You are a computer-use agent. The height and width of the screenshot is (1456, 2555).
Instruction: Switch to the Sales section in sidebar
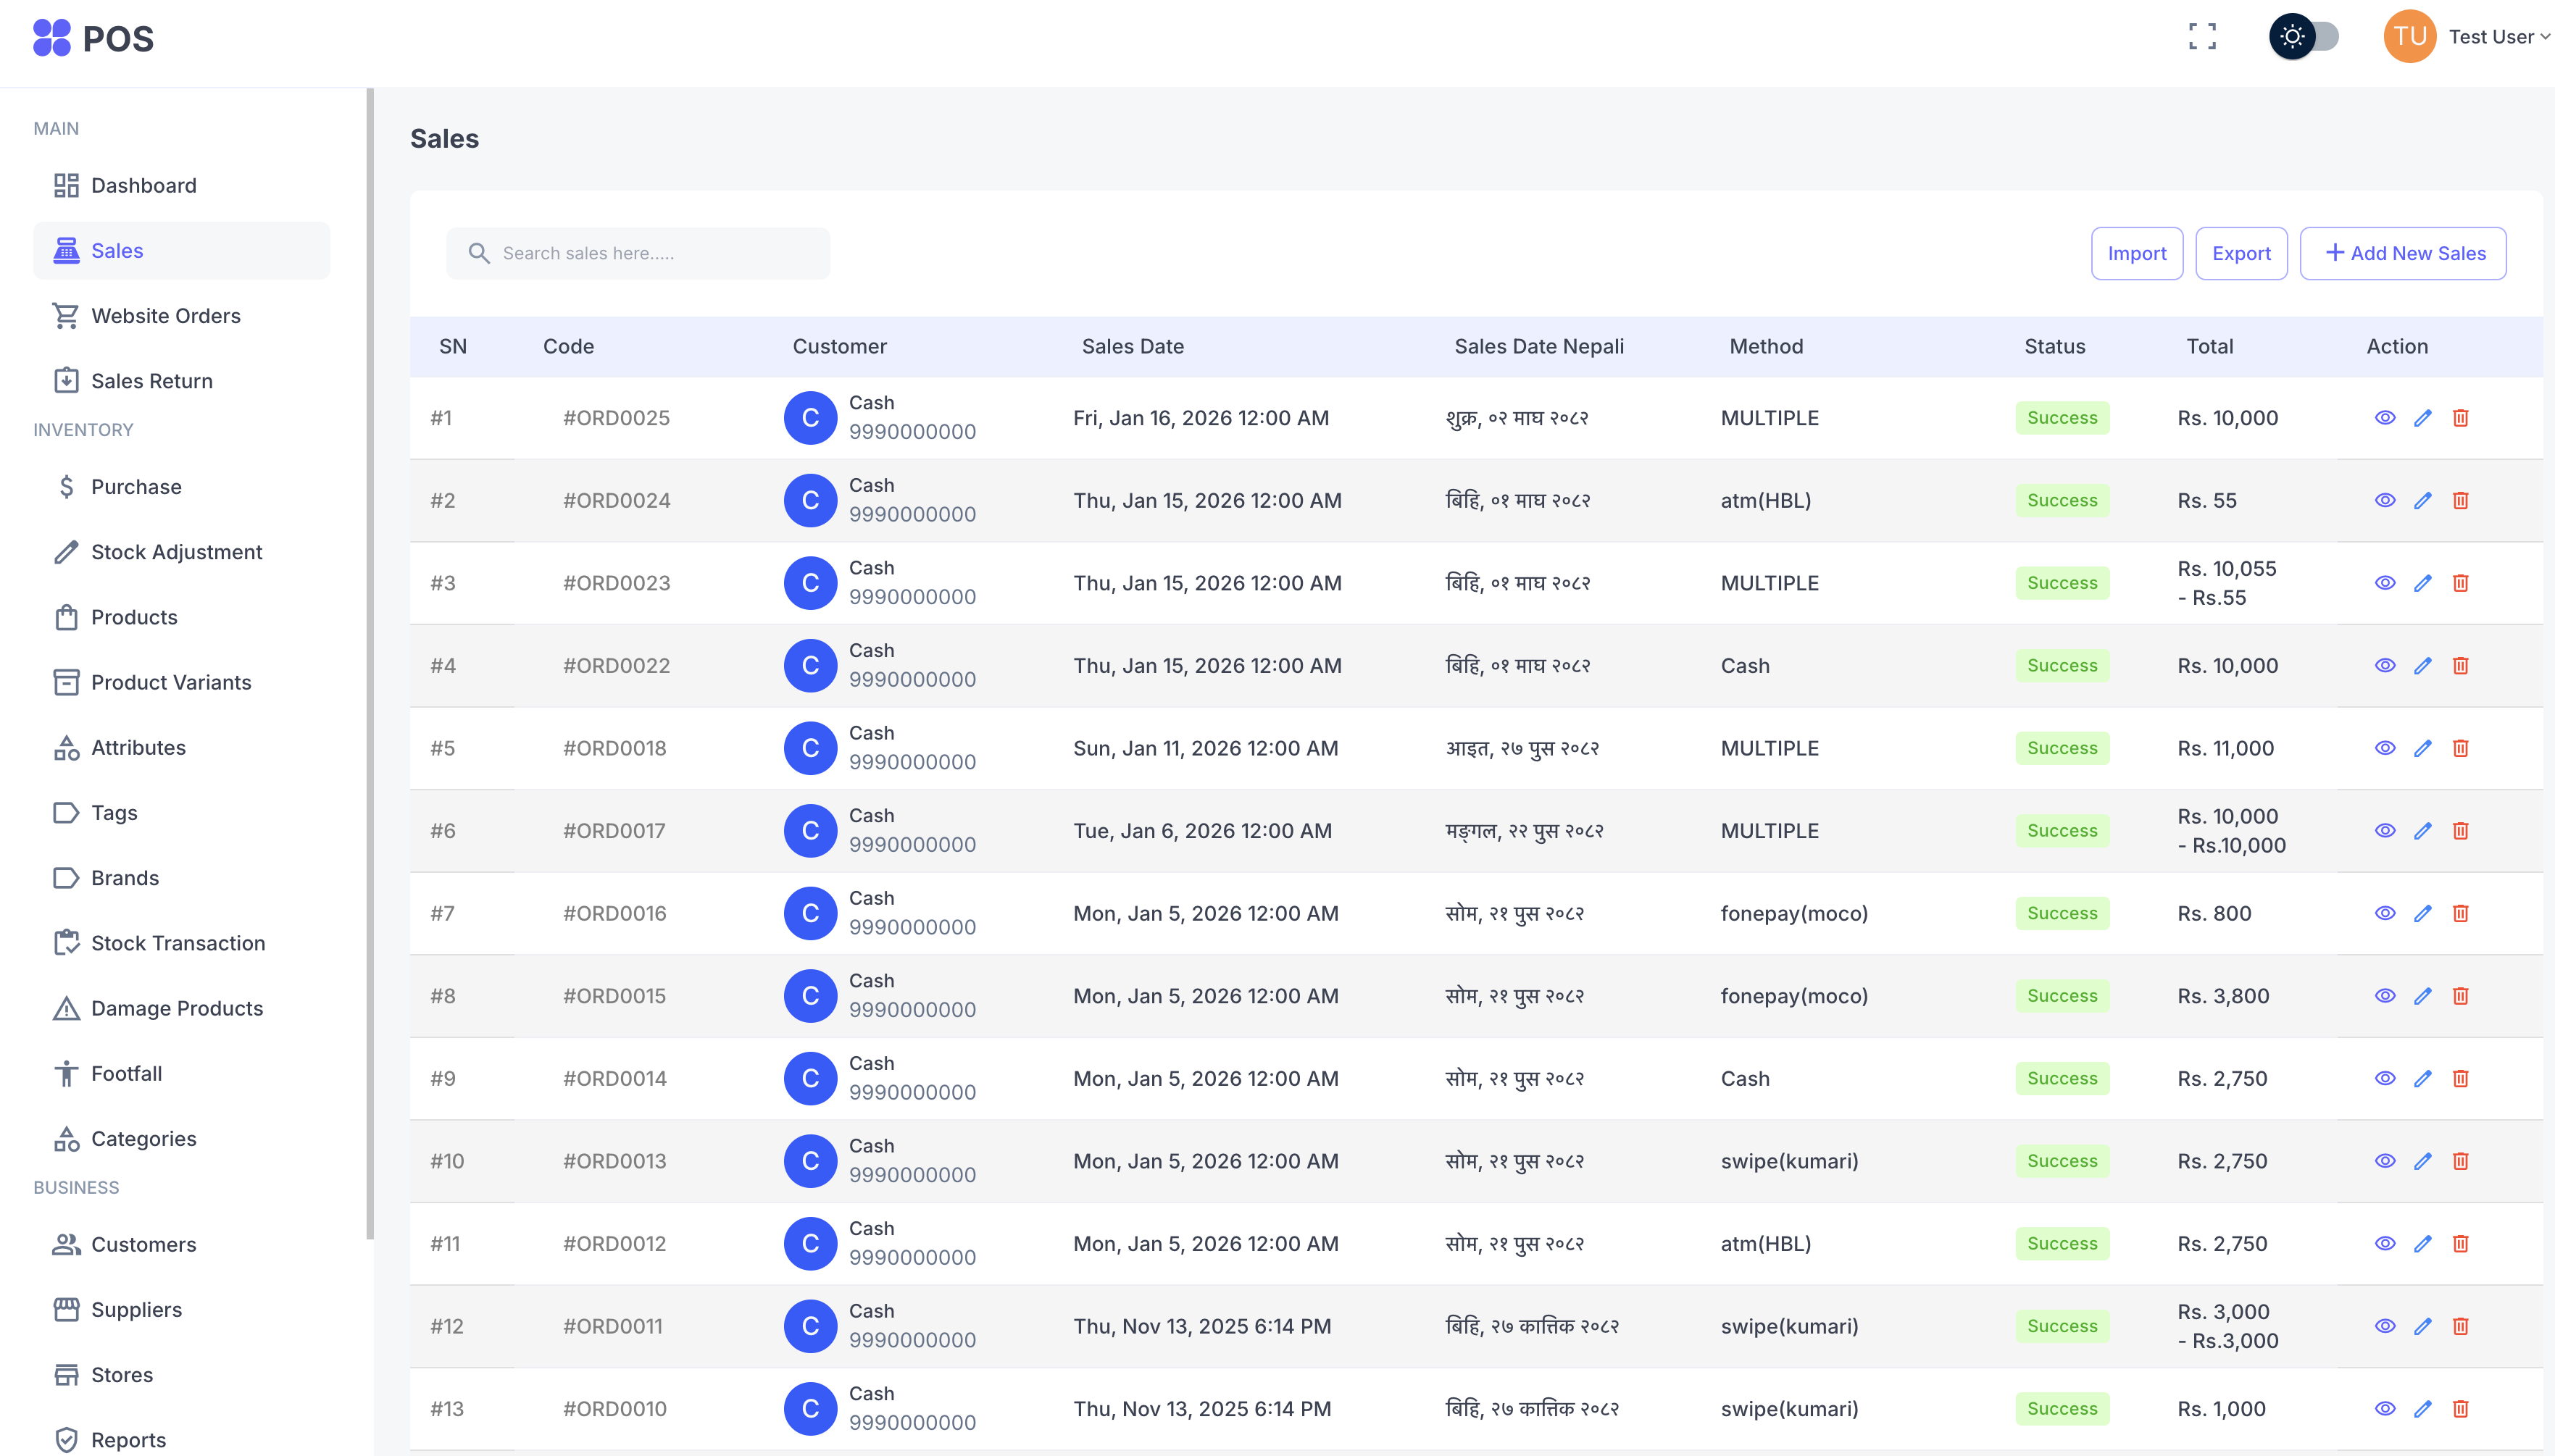pos(118,250)
